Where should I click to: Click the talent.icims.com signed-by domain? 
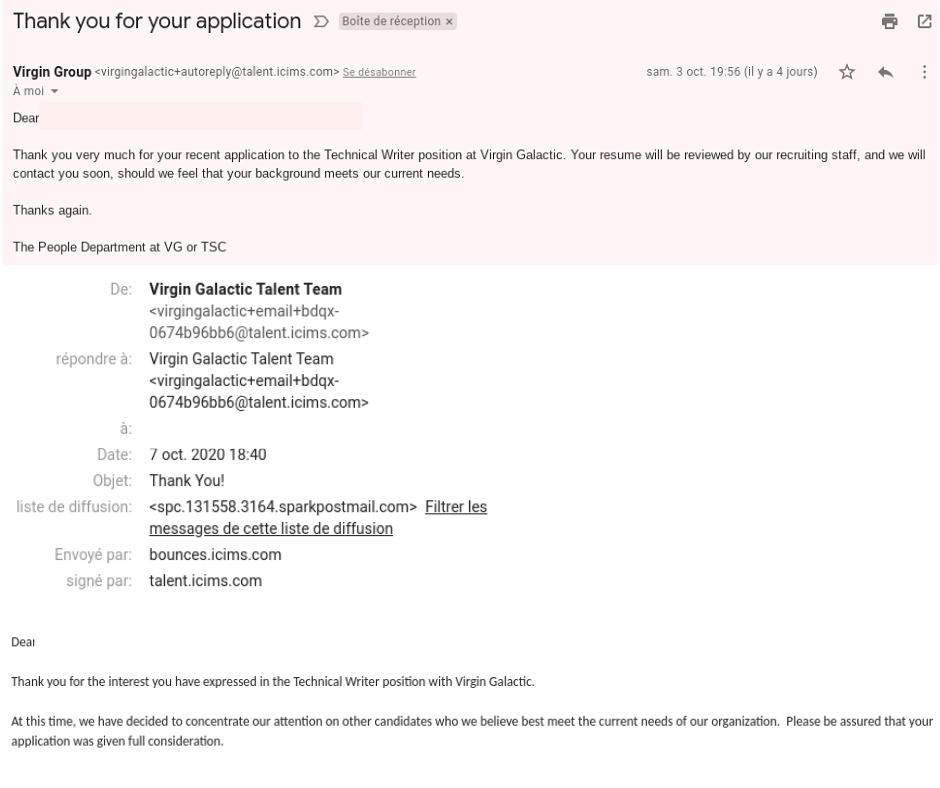coord(206,581)
